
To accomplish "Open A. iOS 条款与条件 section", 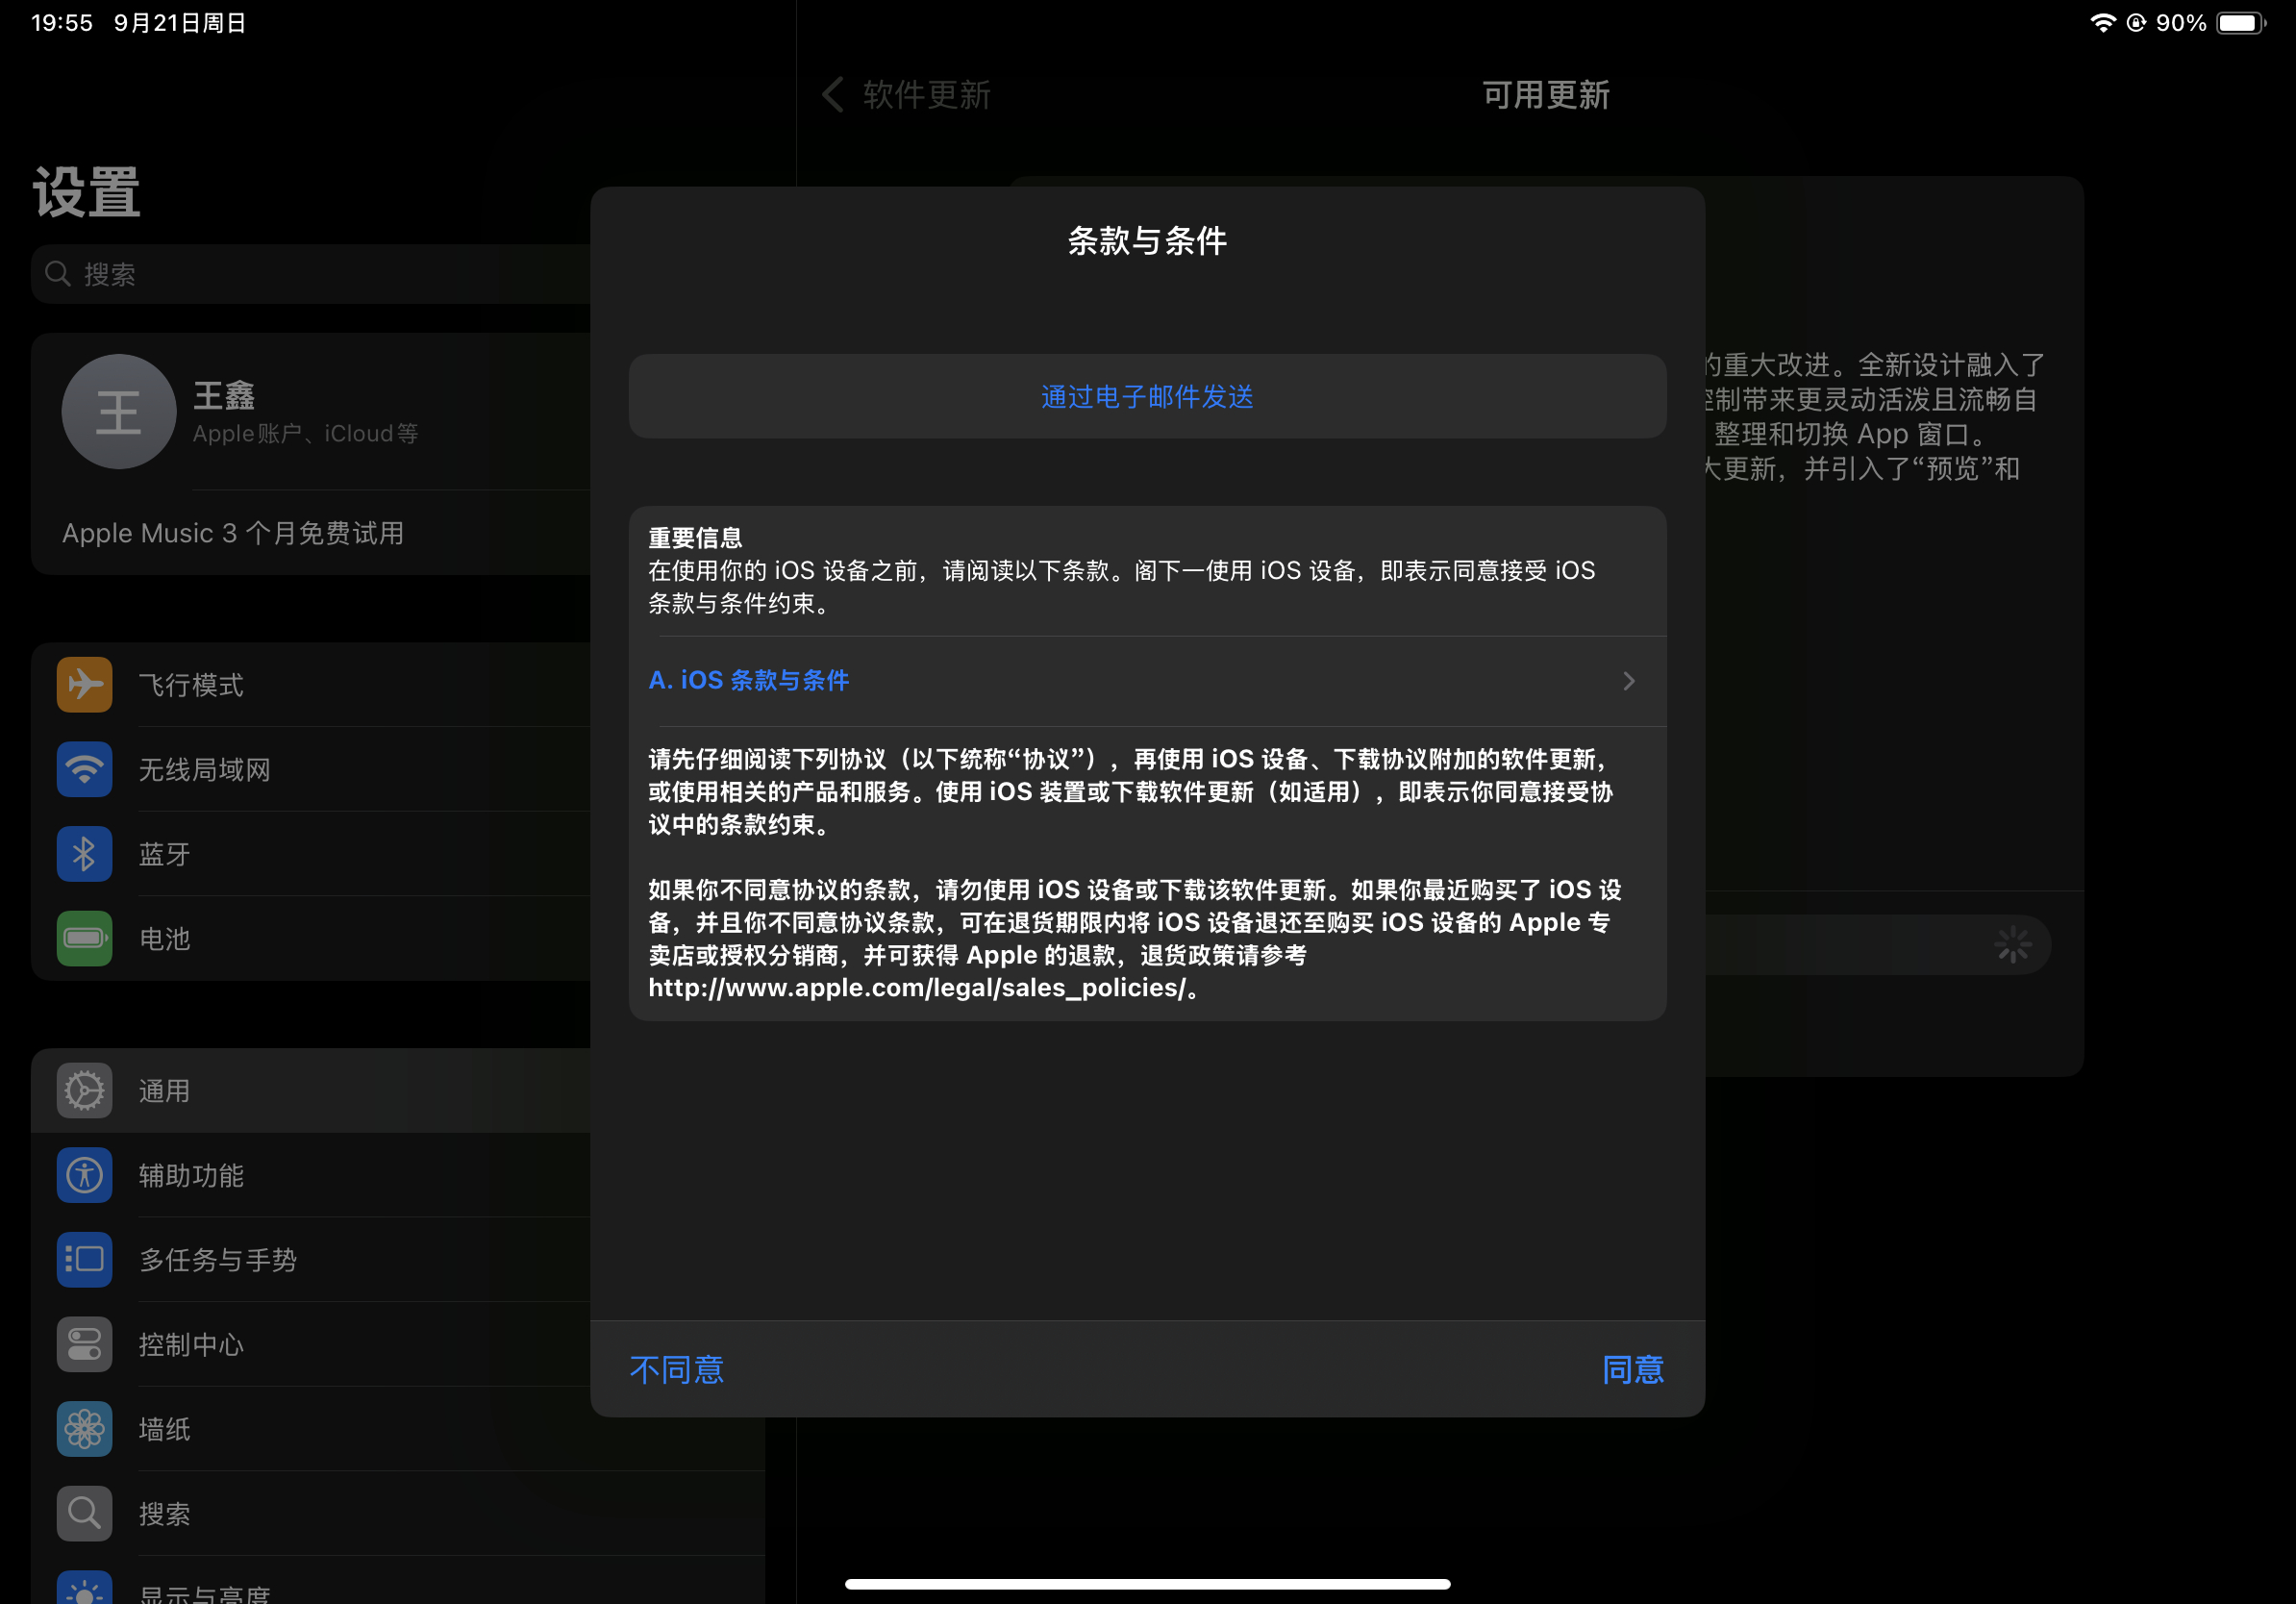I will click(1147, 681).
